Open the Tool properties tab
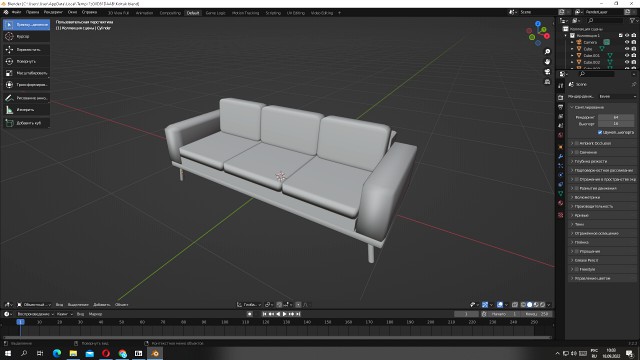This screenshot has height=360, width=640. click(560, 86)
